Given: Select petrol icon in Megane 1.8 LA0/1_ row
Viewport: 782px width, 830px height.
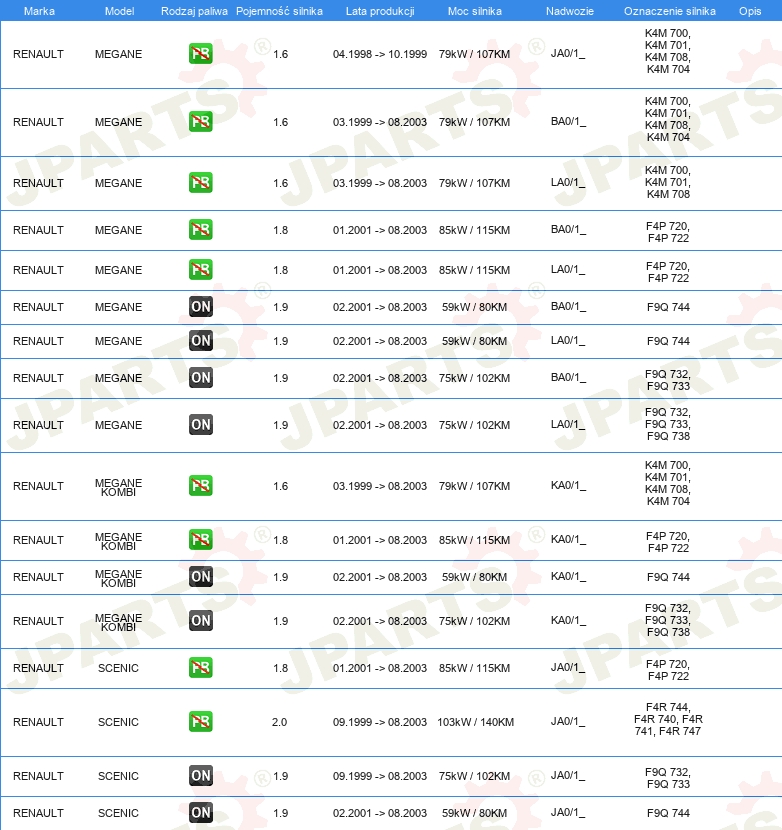Looking at the screenshot, I should point(201,269).
